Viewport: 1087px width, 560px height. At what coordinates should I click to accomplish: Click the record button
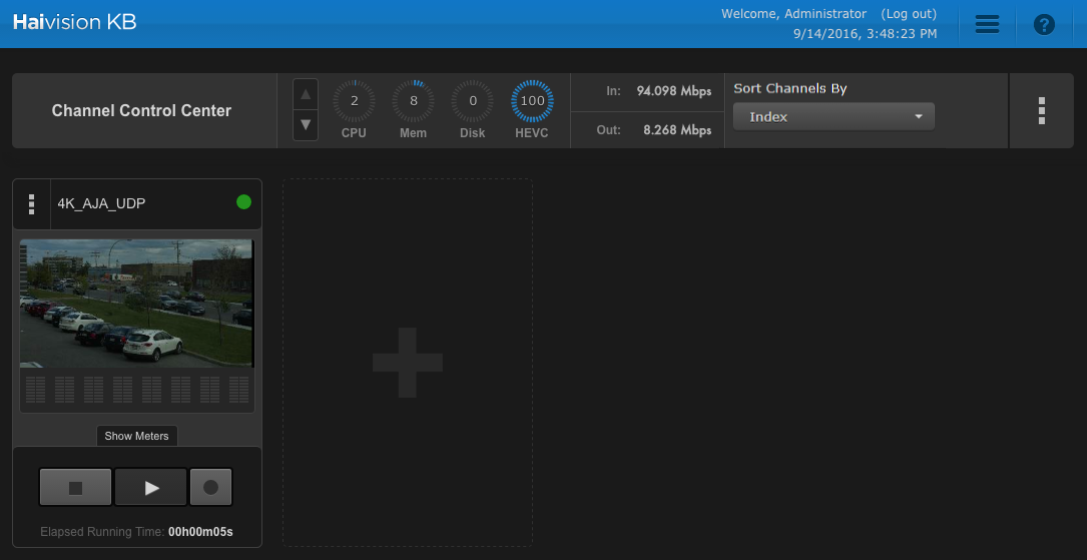[210, 488]
